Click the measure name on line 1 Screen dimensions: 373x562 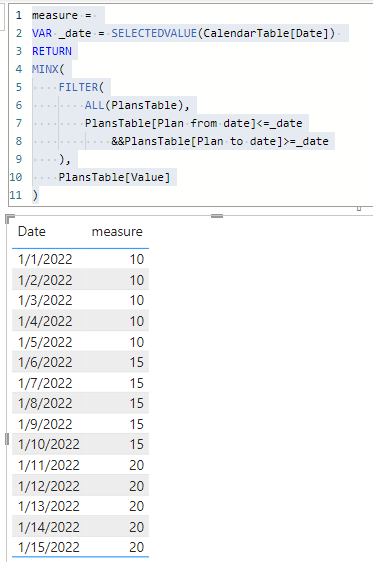pos(55,15)
